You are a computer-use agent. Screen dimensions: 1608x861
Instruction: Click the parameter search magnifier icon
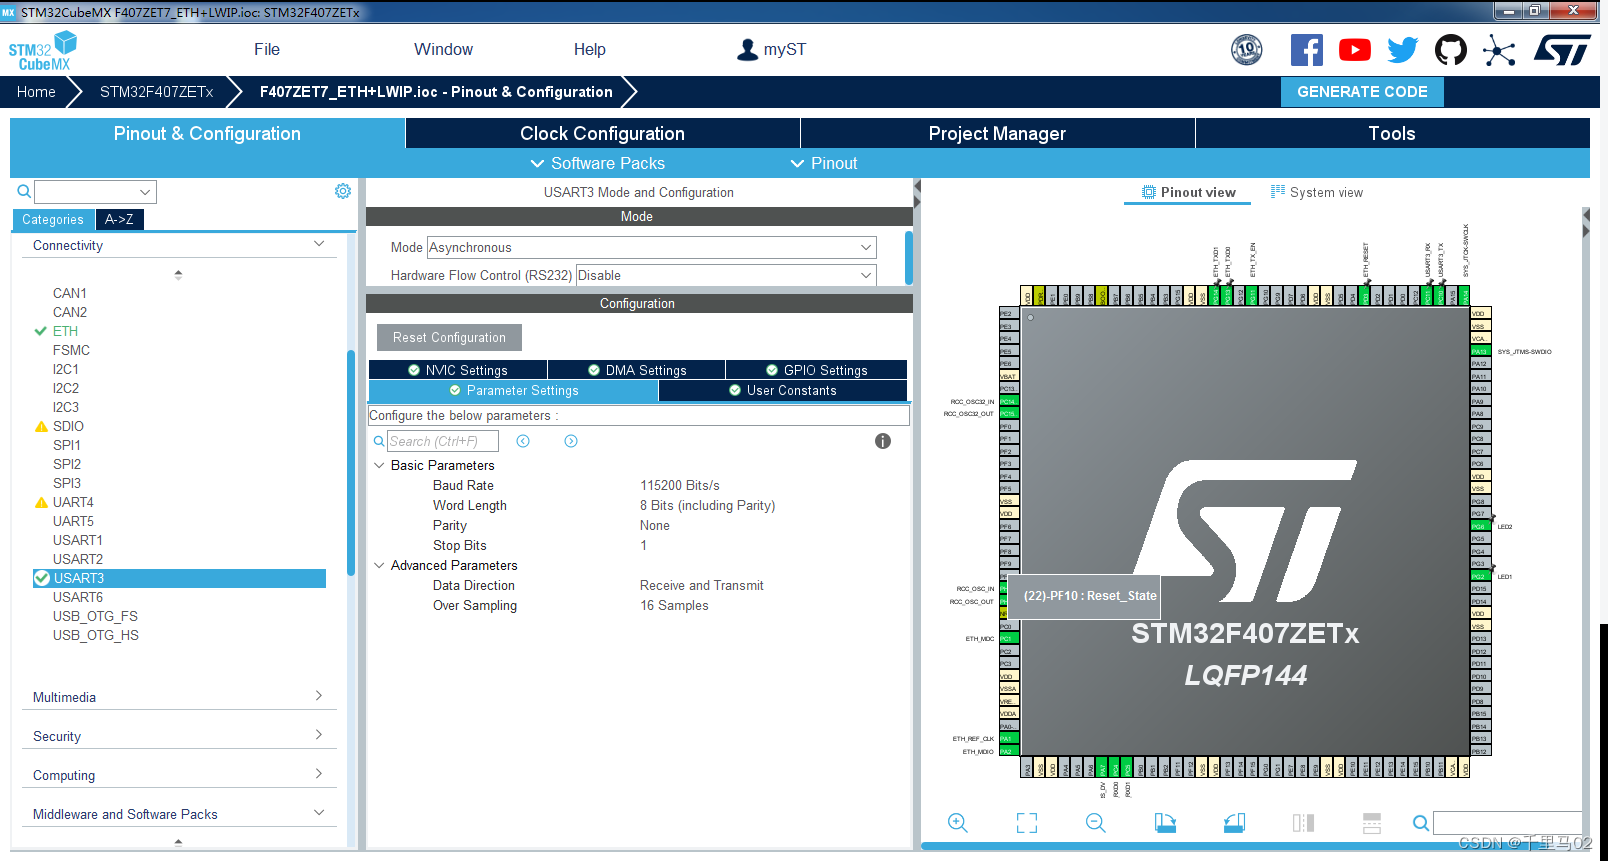click(x=379, y=441)
